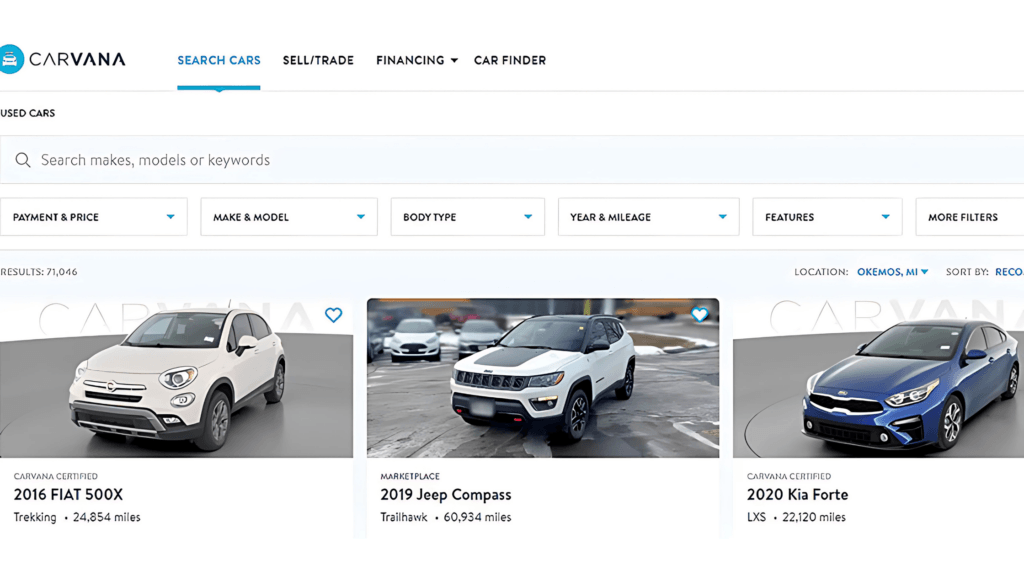Expand the Features filter
Screen dimensions: 1024x576
click(827, 217)
